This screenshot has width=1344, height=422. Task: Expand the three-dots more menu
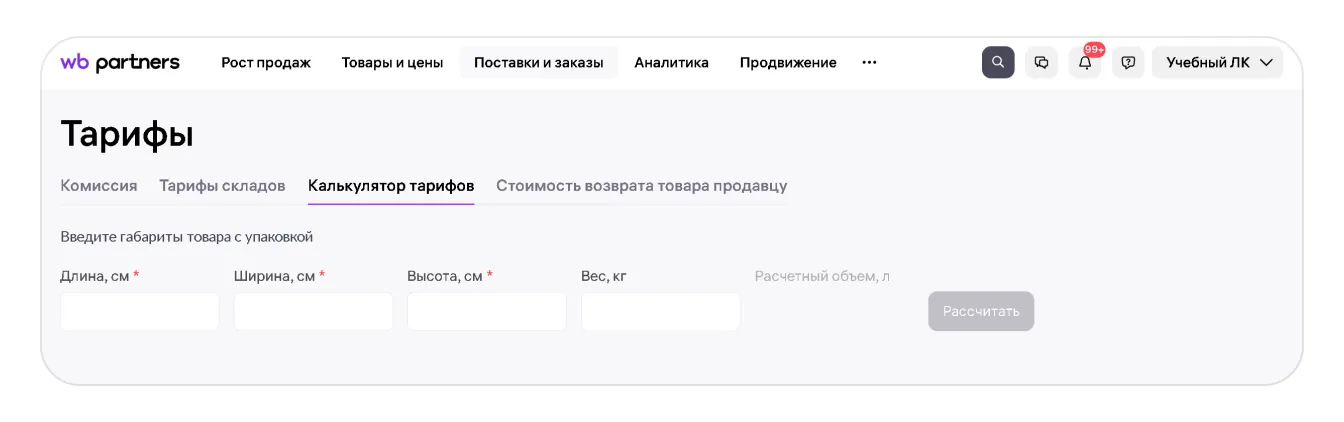[x=869, y=62]
